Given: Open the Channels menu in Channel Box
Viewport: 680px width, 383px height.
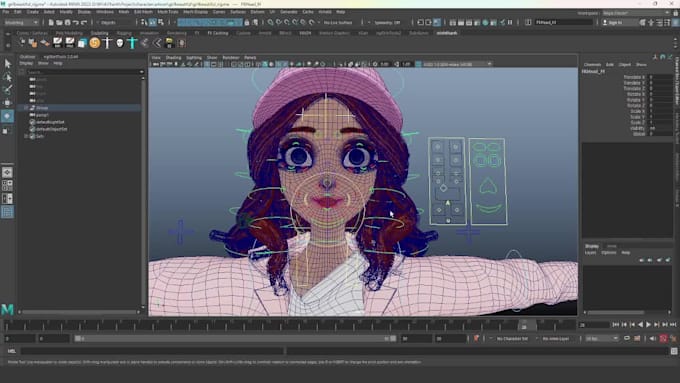Looking at the screenshot, I should coord(592,64).
